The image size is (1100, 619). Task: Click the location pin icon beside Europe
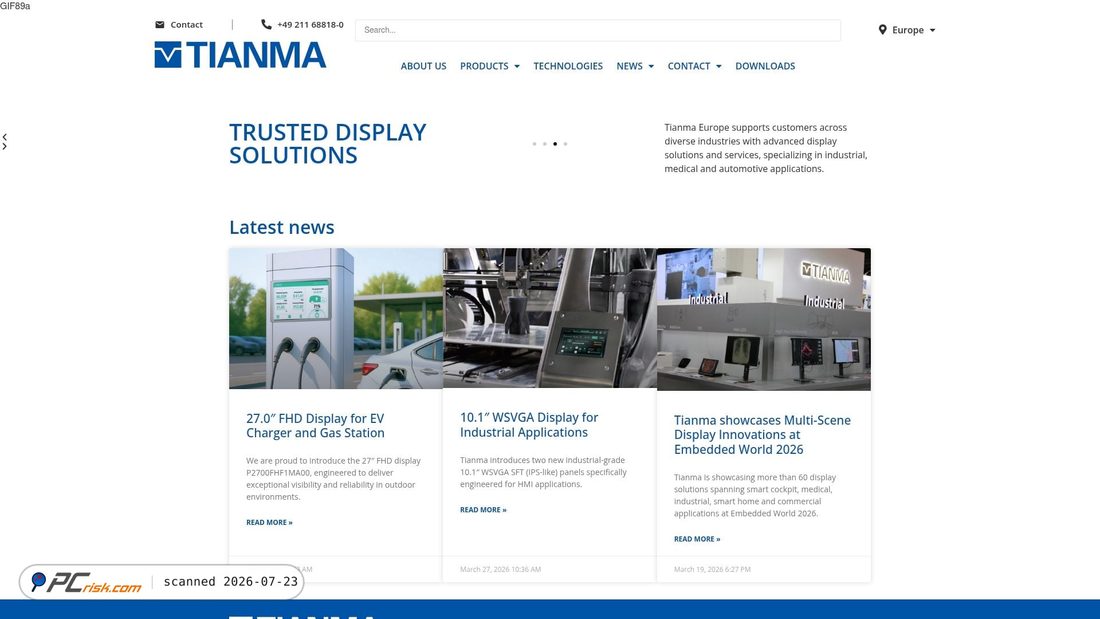(883, 29)
